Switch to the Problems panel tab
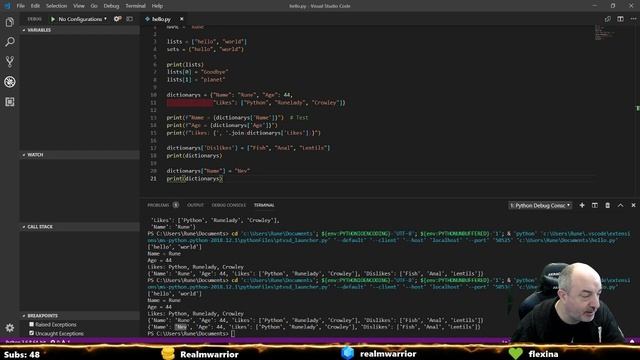The image size is (640, 360). click(158, 205)
